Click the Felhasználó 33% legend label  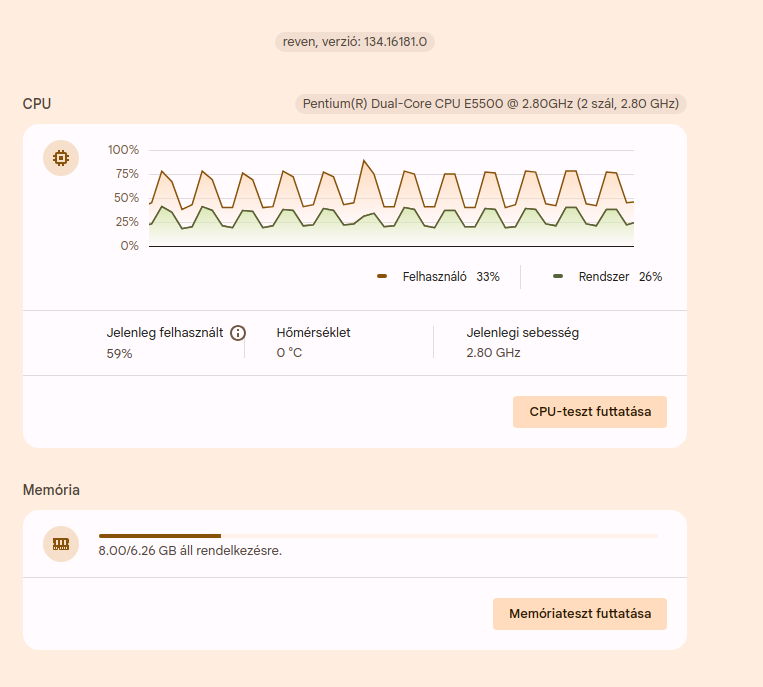[x=451, y=277]
